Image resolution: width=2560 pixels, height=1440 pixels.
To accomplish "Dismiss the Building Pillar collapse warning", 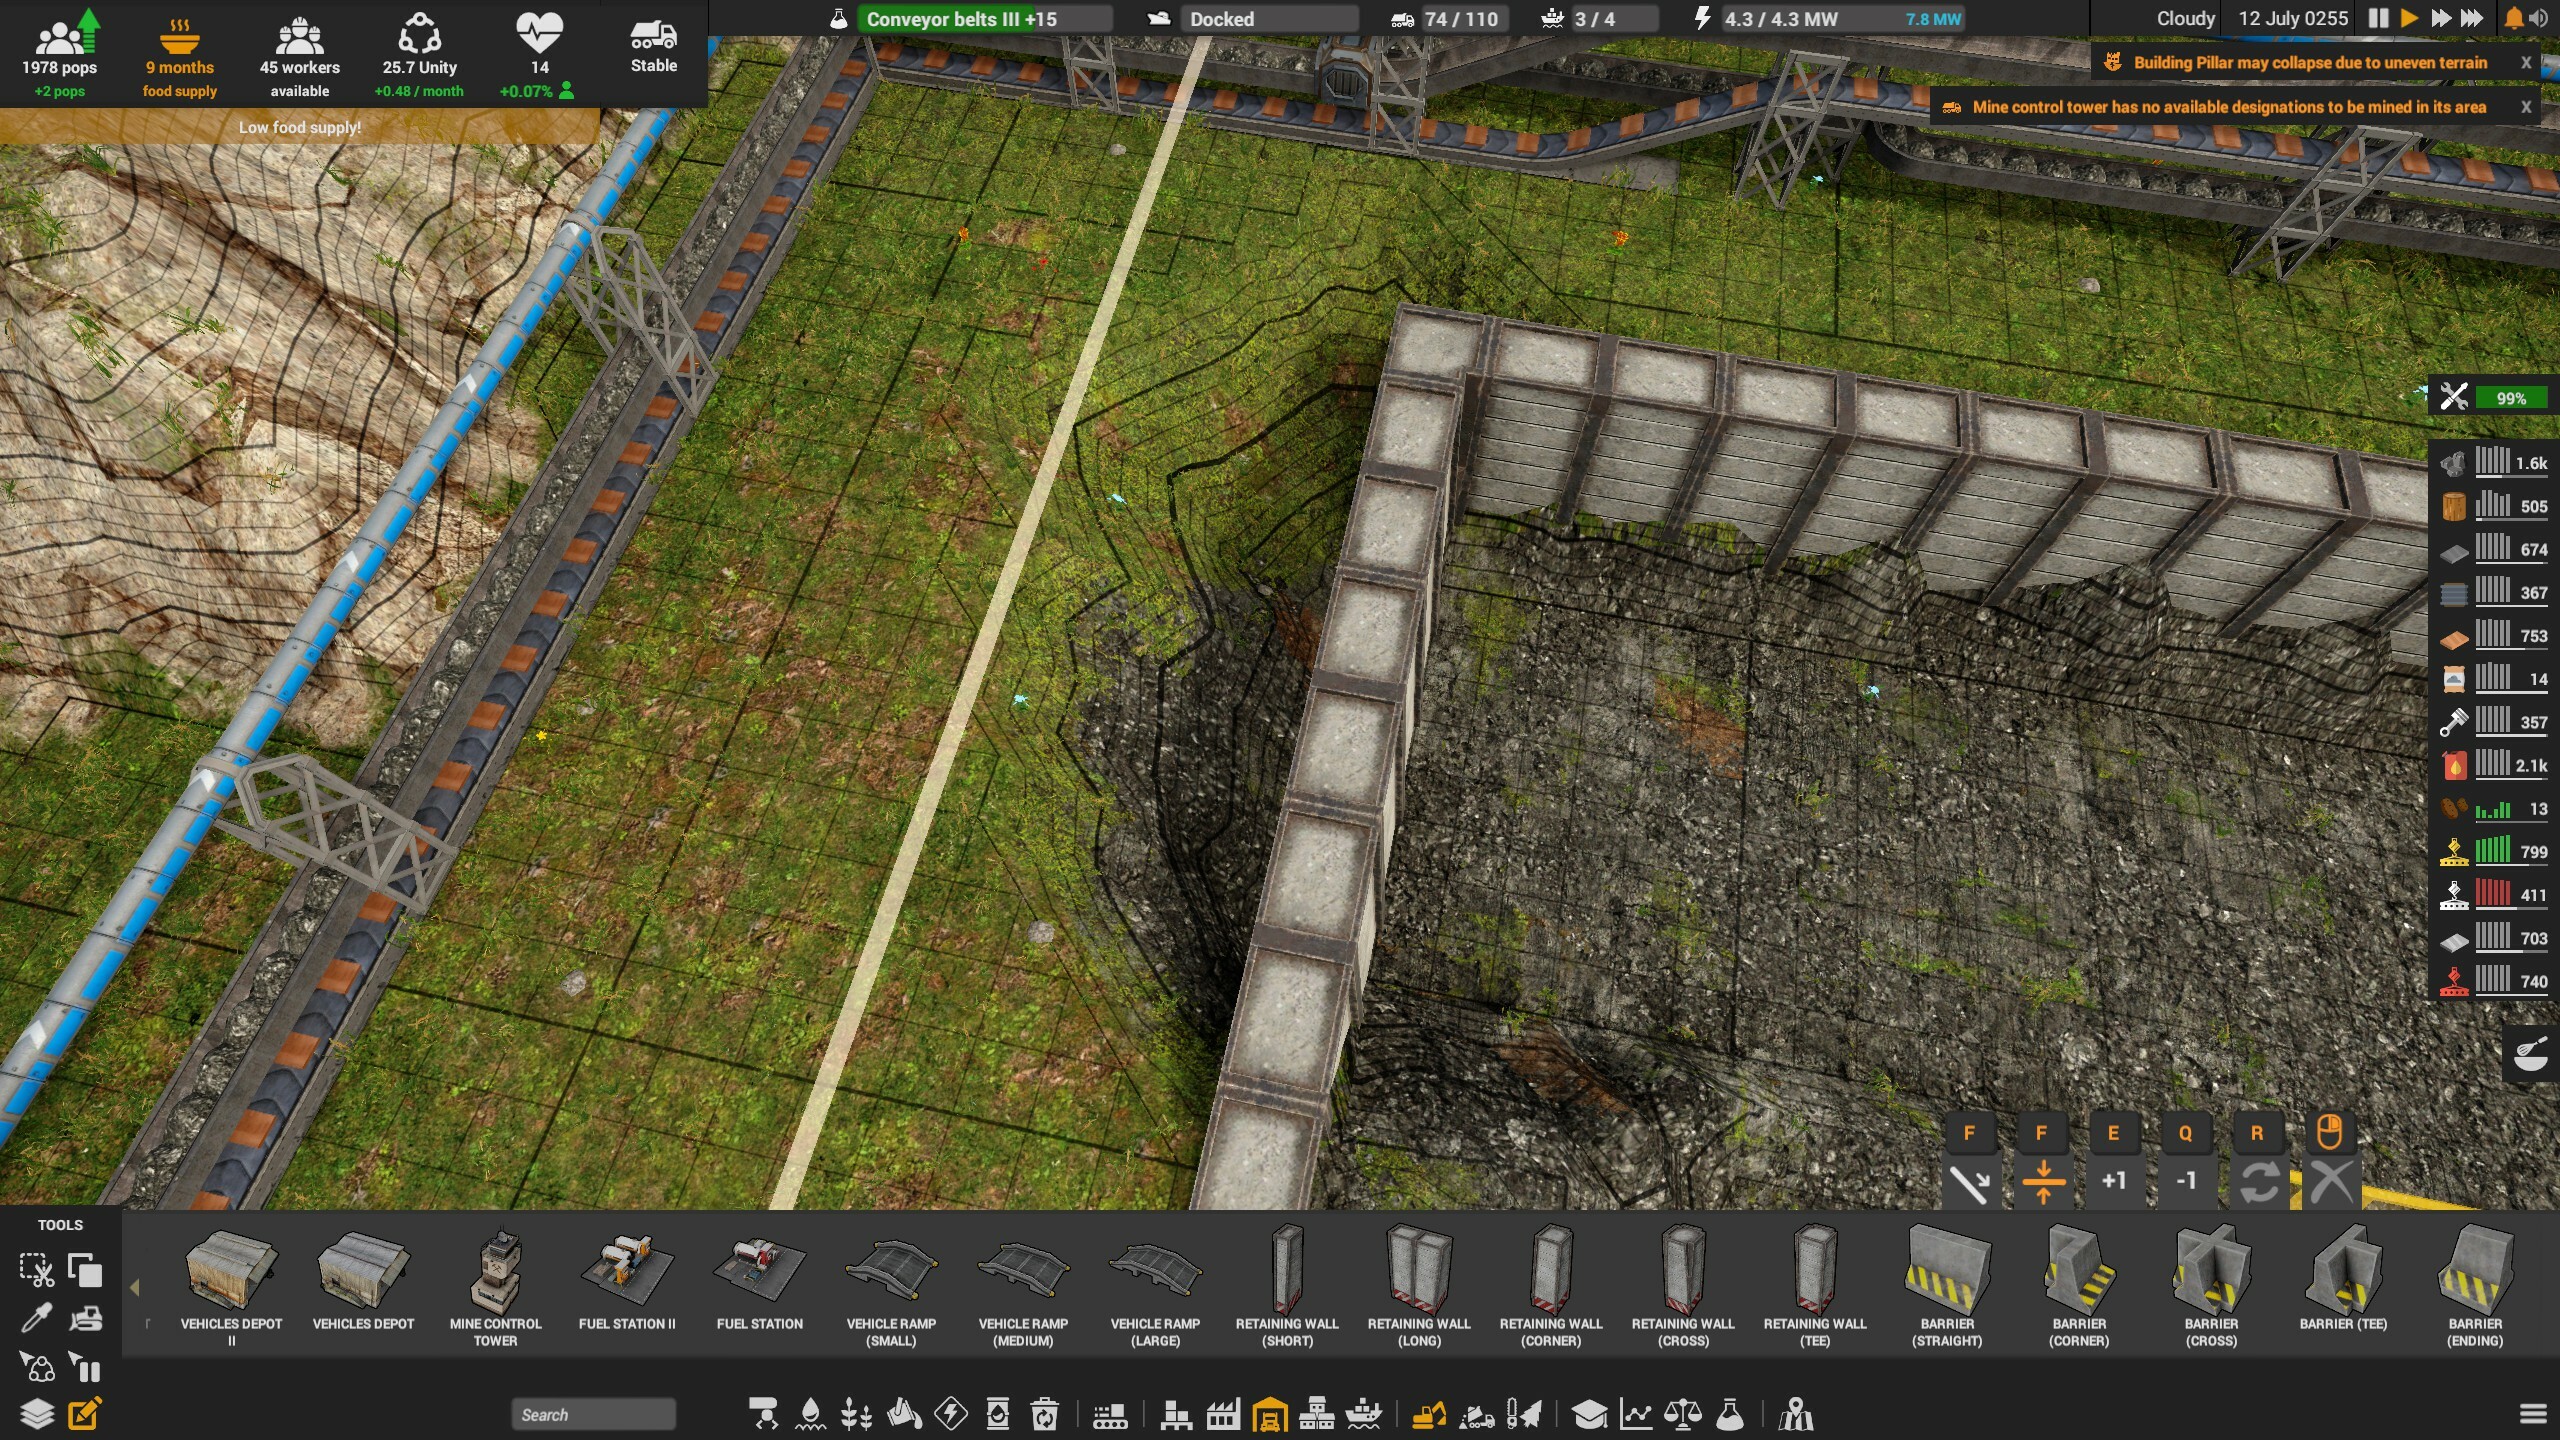I will click(x=2526, y=63).
